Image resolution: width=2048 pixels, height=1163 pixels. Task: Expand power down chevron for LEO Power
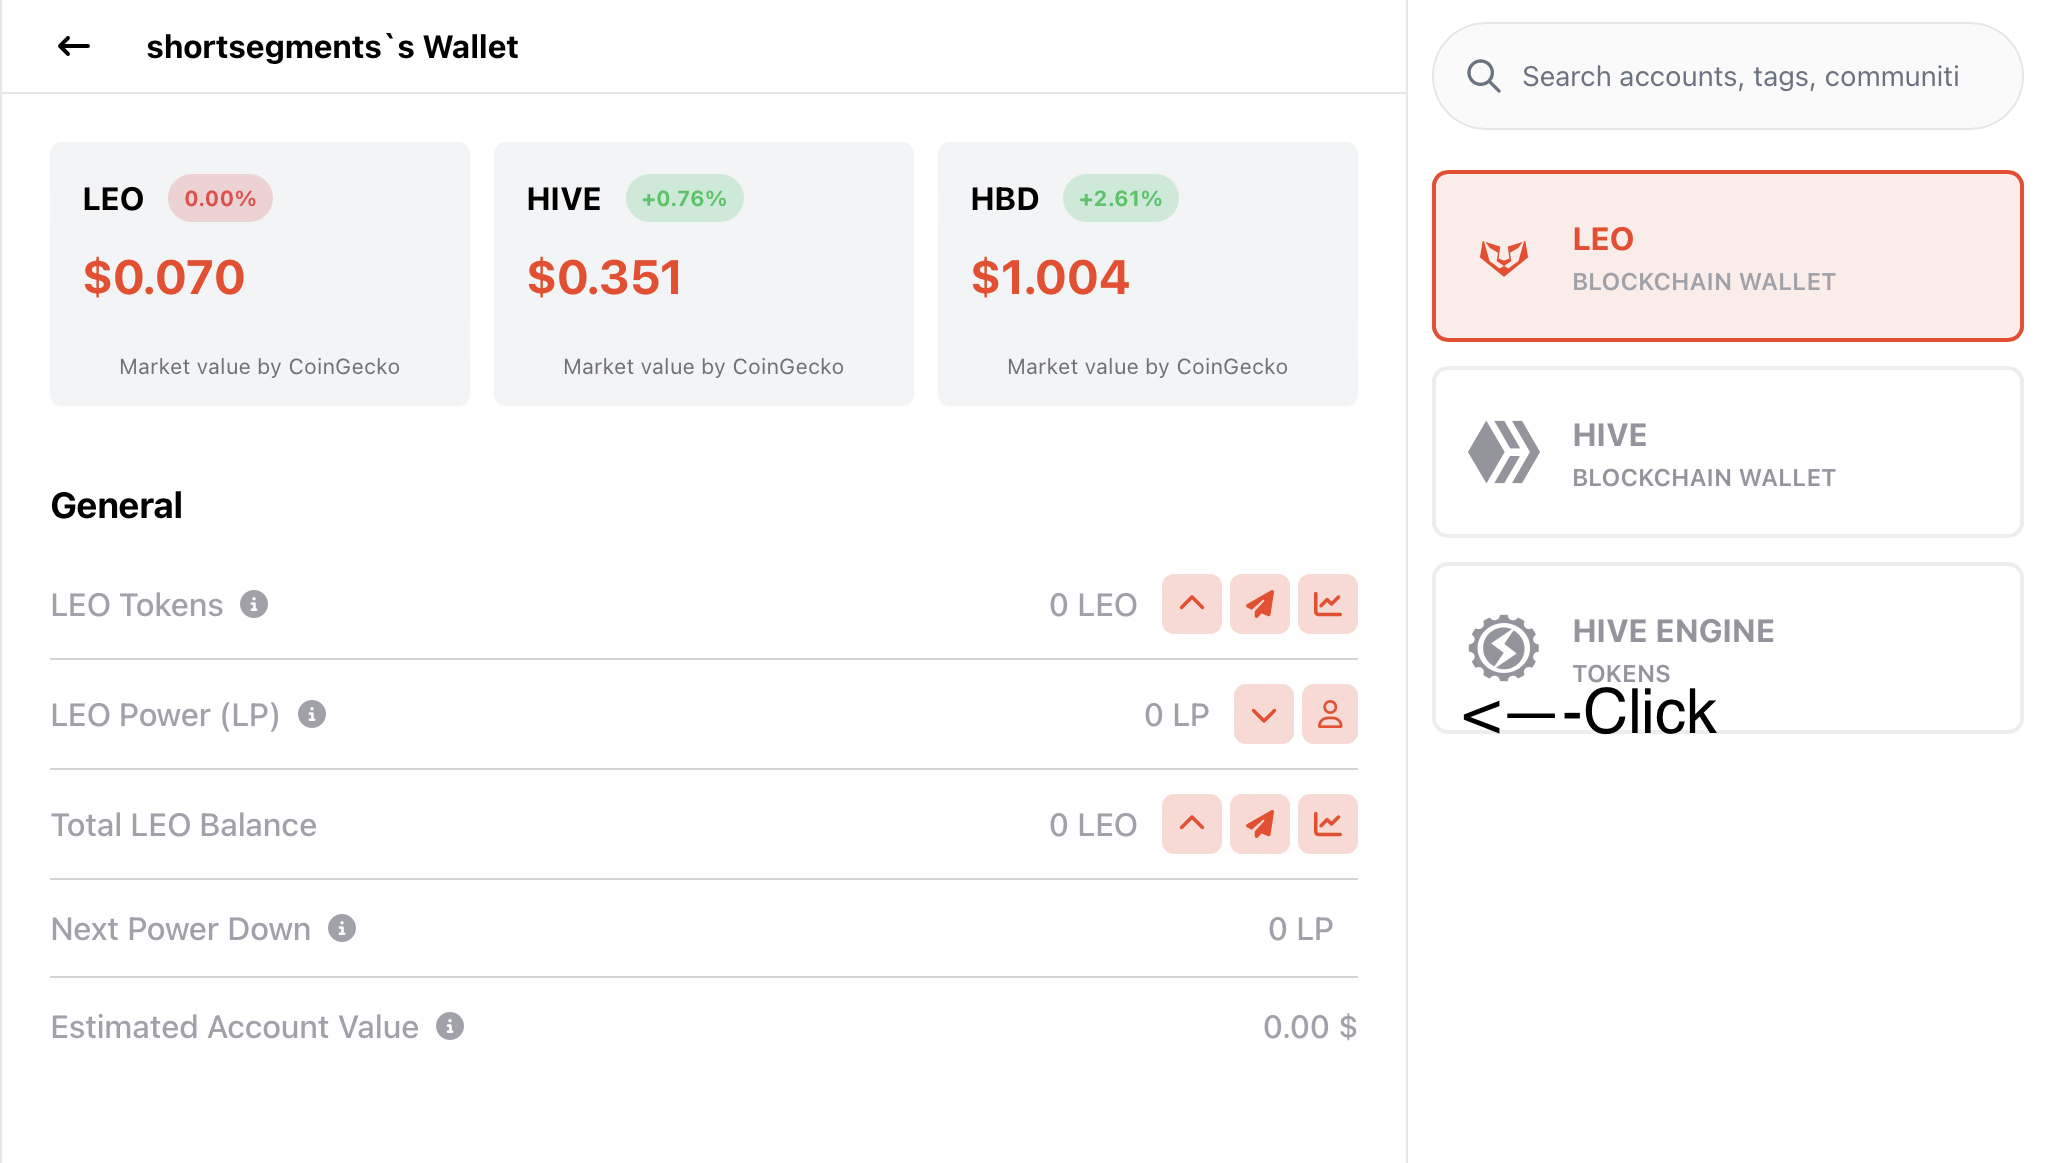(1264, 714)
